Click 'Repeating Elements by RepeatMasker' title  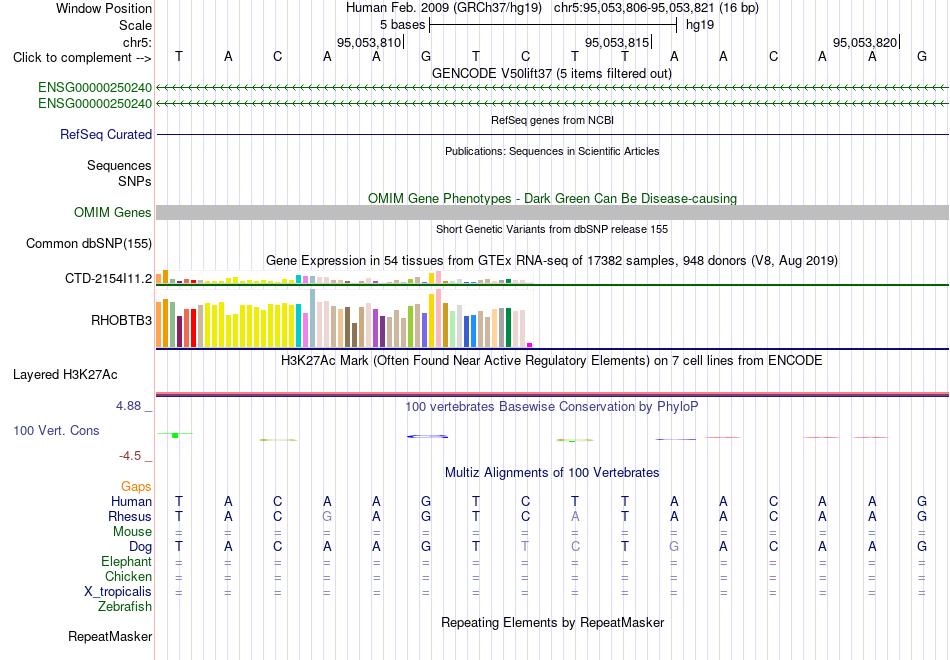click(552, 622)
